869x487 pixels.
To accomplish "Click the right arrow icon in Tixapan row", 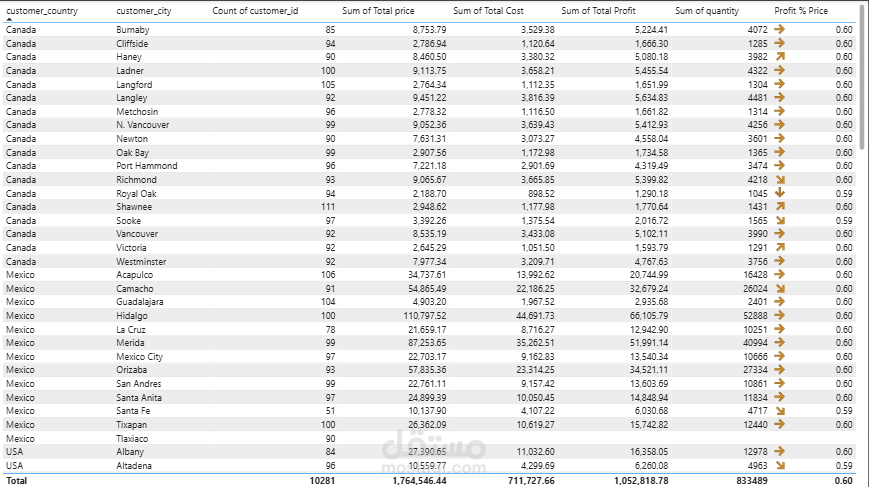I will click(x=780, y=425).
